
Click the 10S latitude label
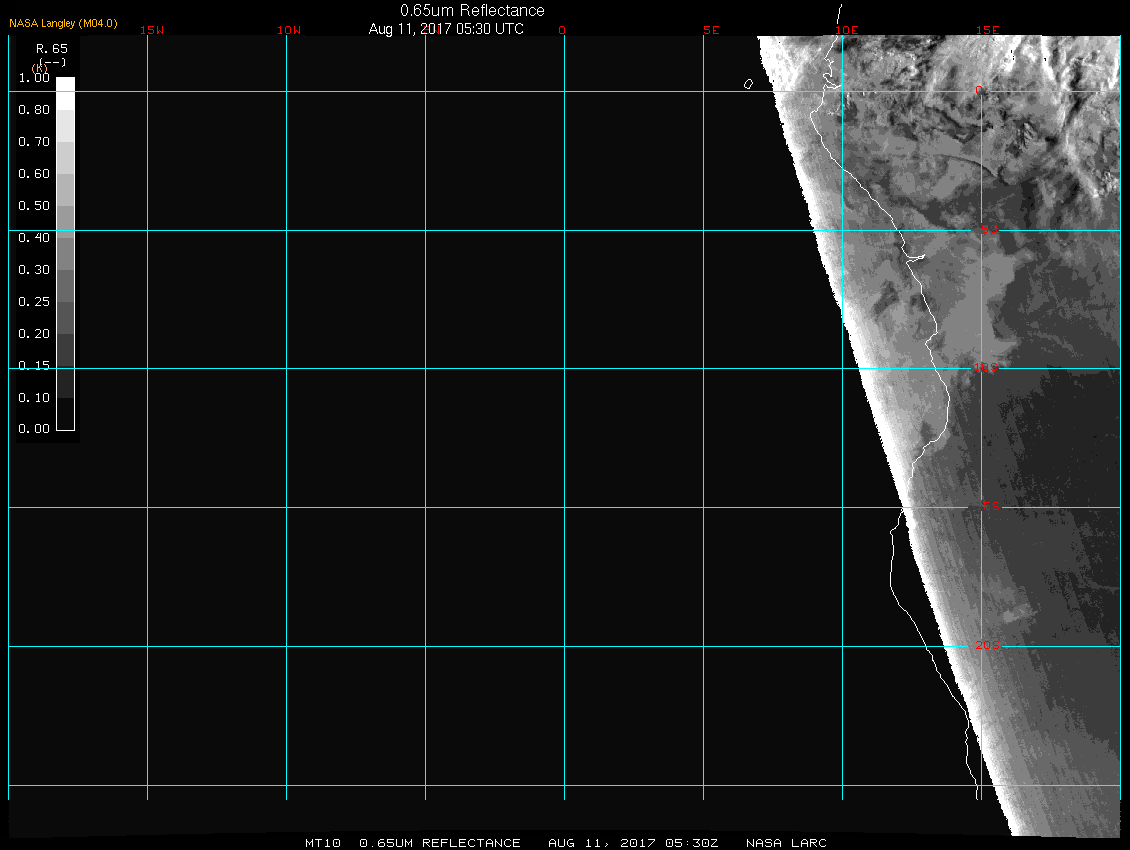pos(987,369)
